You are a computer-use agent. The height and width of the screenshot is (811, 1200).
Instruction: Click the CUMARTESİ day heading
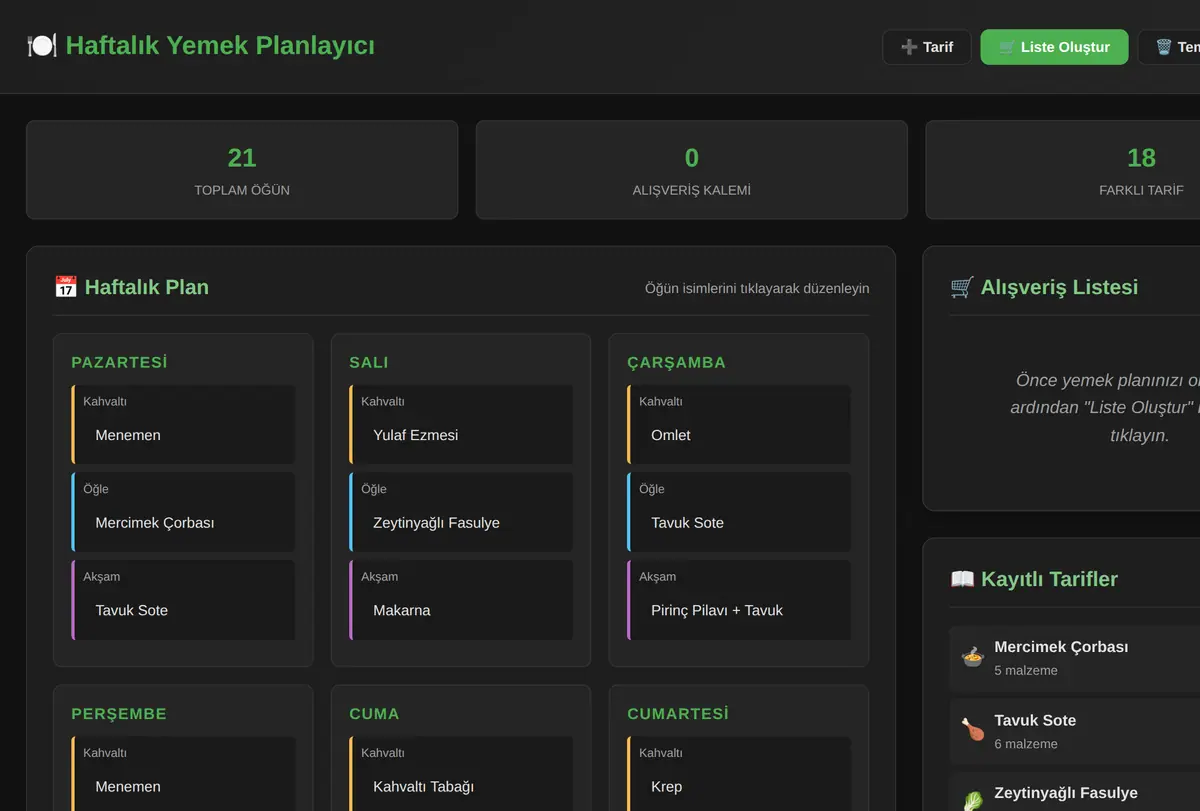678,714
